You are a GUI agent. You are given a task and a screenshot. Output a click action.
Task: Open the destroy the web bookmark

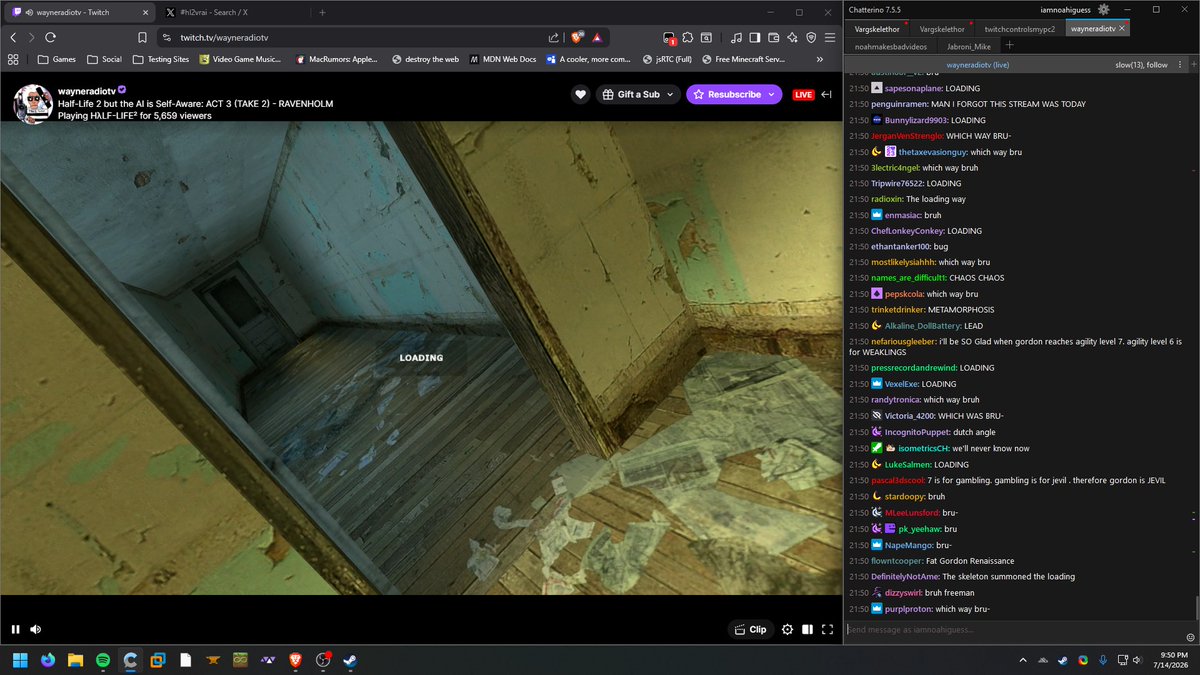pos(425,59)
